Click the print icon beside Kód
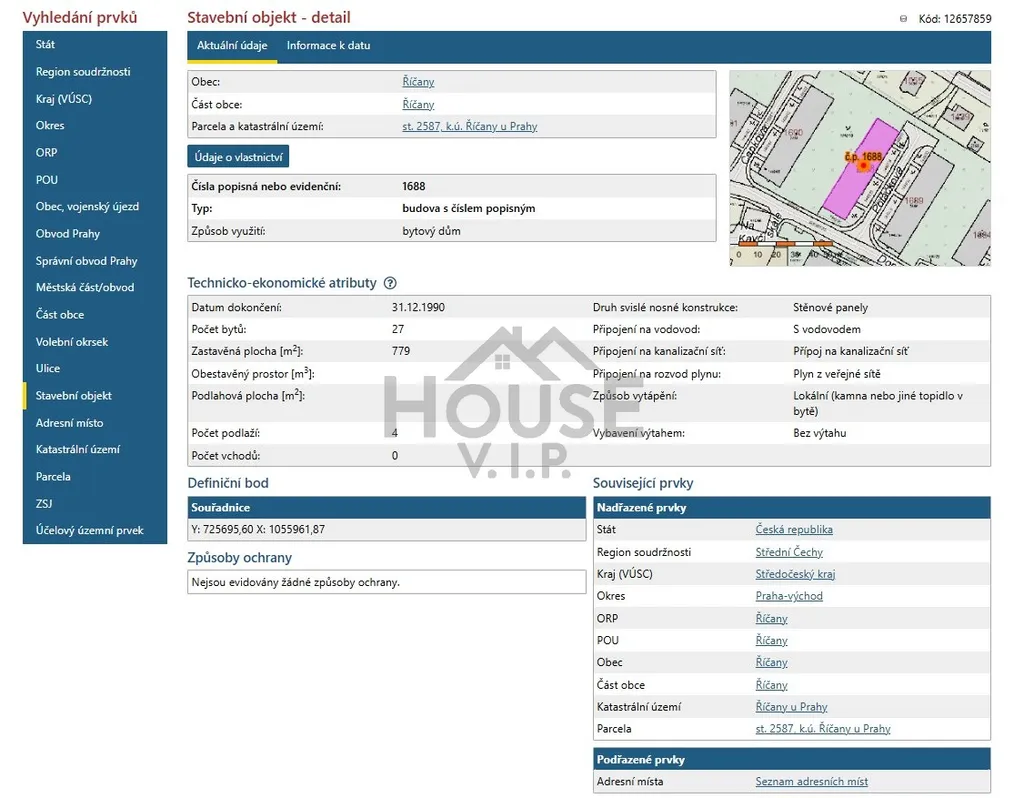Image resolution: width=1024 pixels, height=798 pixels. (x=904, y=19)
